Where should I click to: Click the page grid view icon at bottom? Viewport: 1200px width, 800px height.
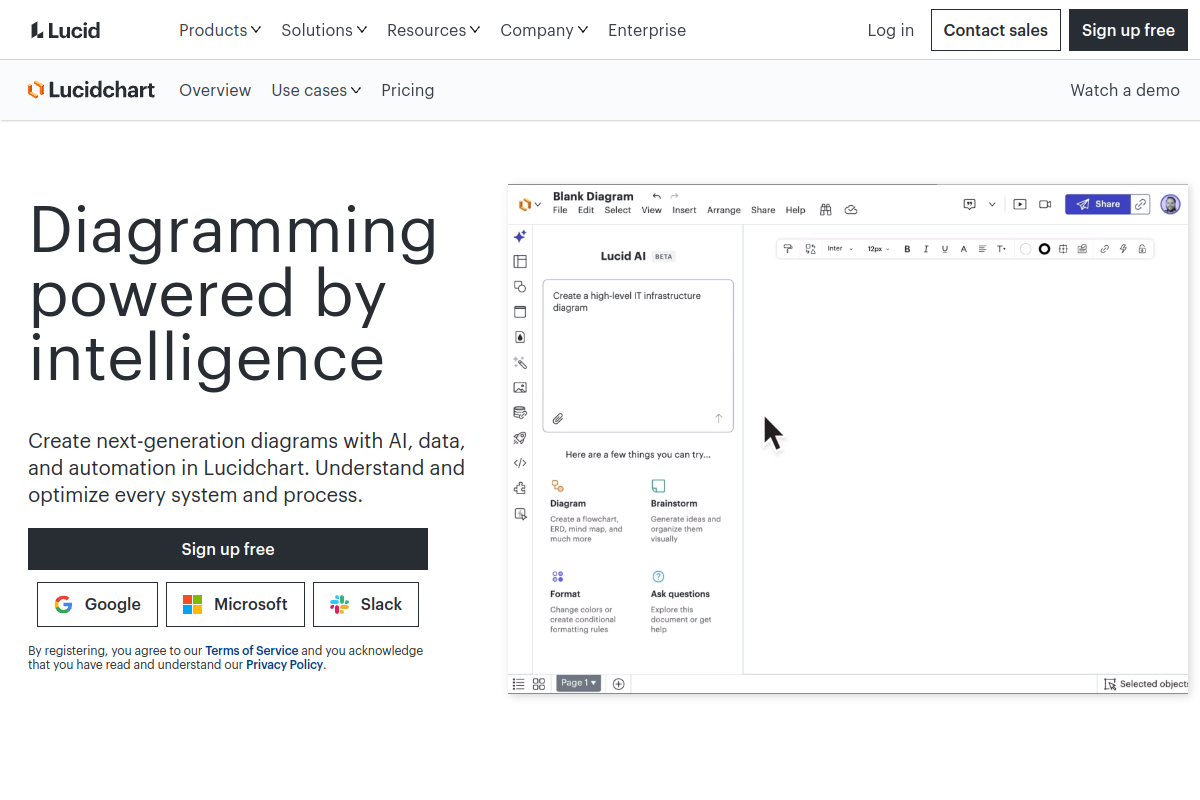point(539,684)
